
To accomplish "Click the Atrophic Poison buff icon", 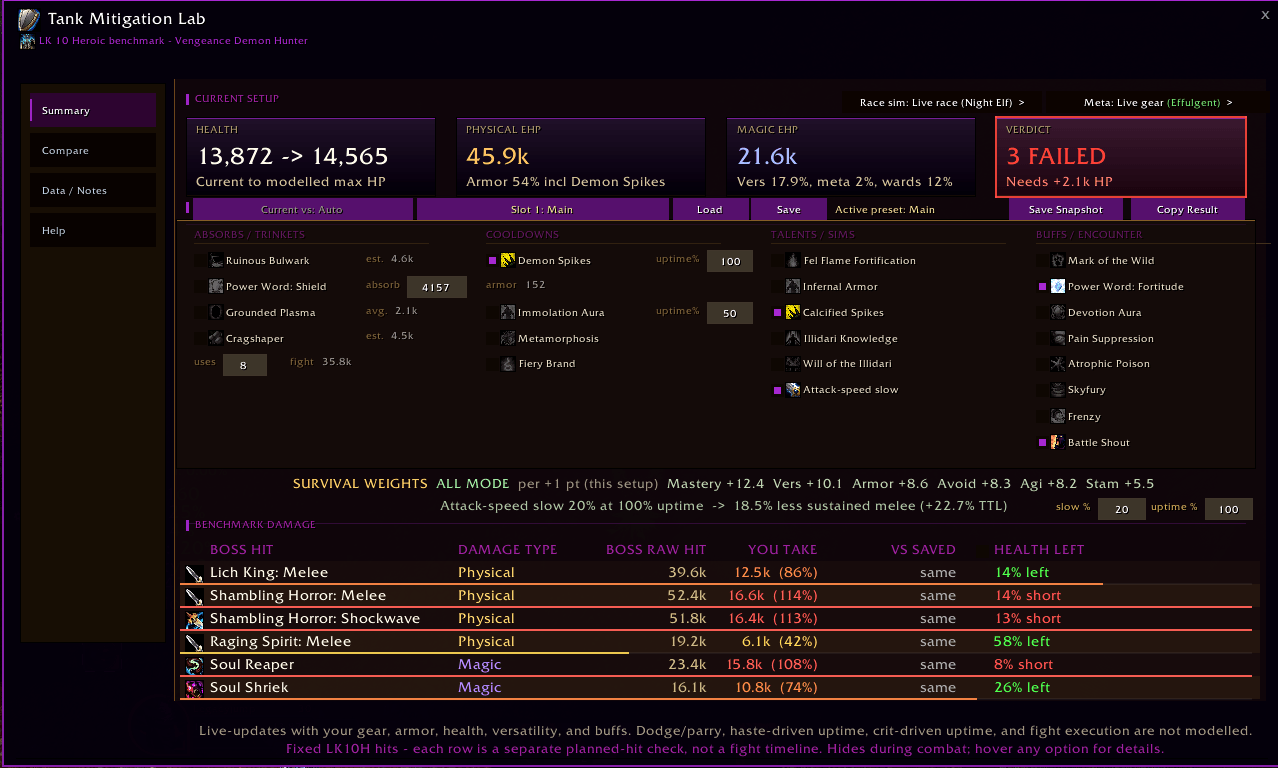I will point(1058,364).
